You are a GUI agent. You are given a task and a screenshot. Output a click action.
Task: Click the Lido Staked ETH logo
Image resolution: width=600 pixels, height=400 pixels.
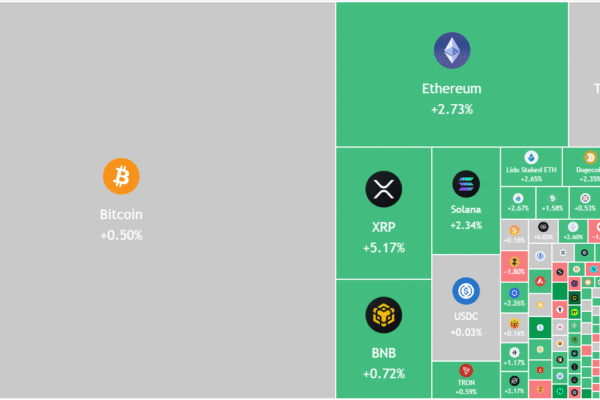pos(531,157)
